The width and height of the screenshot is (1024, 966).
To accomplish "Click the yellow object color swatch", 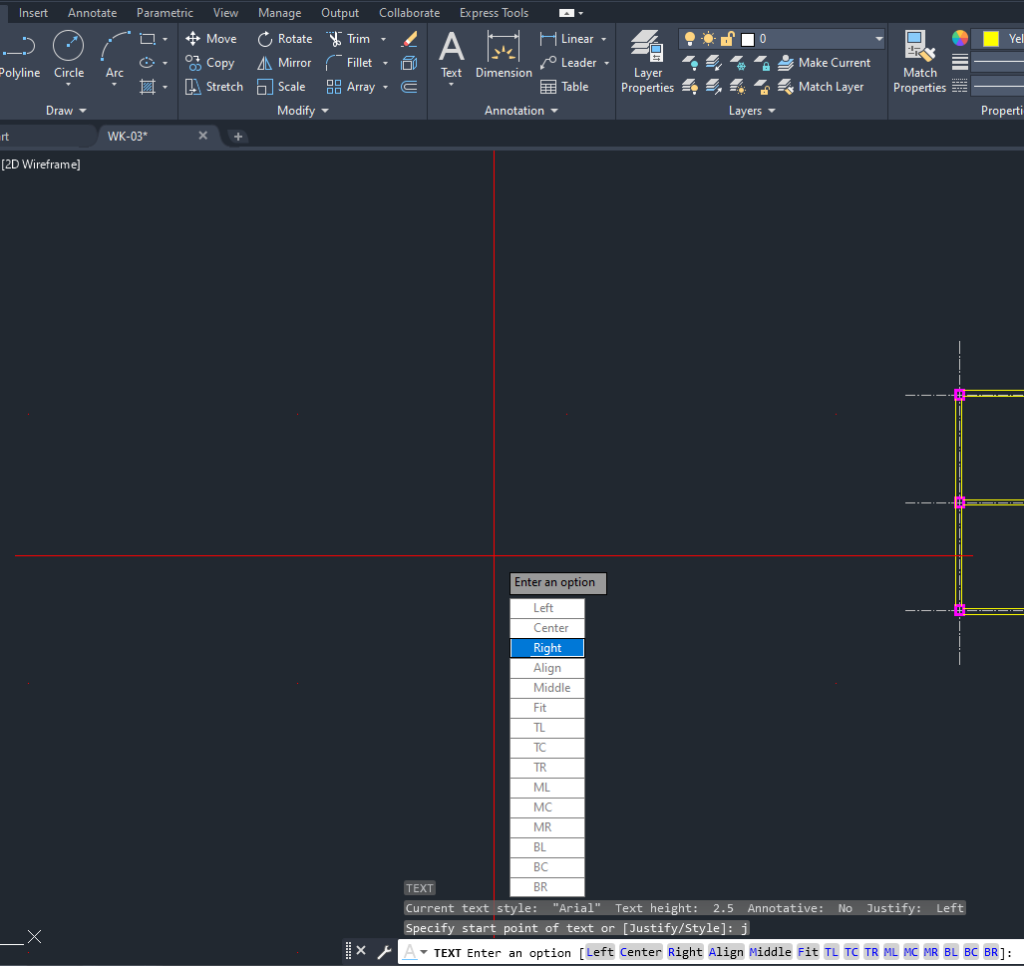I will pos(990,39).
